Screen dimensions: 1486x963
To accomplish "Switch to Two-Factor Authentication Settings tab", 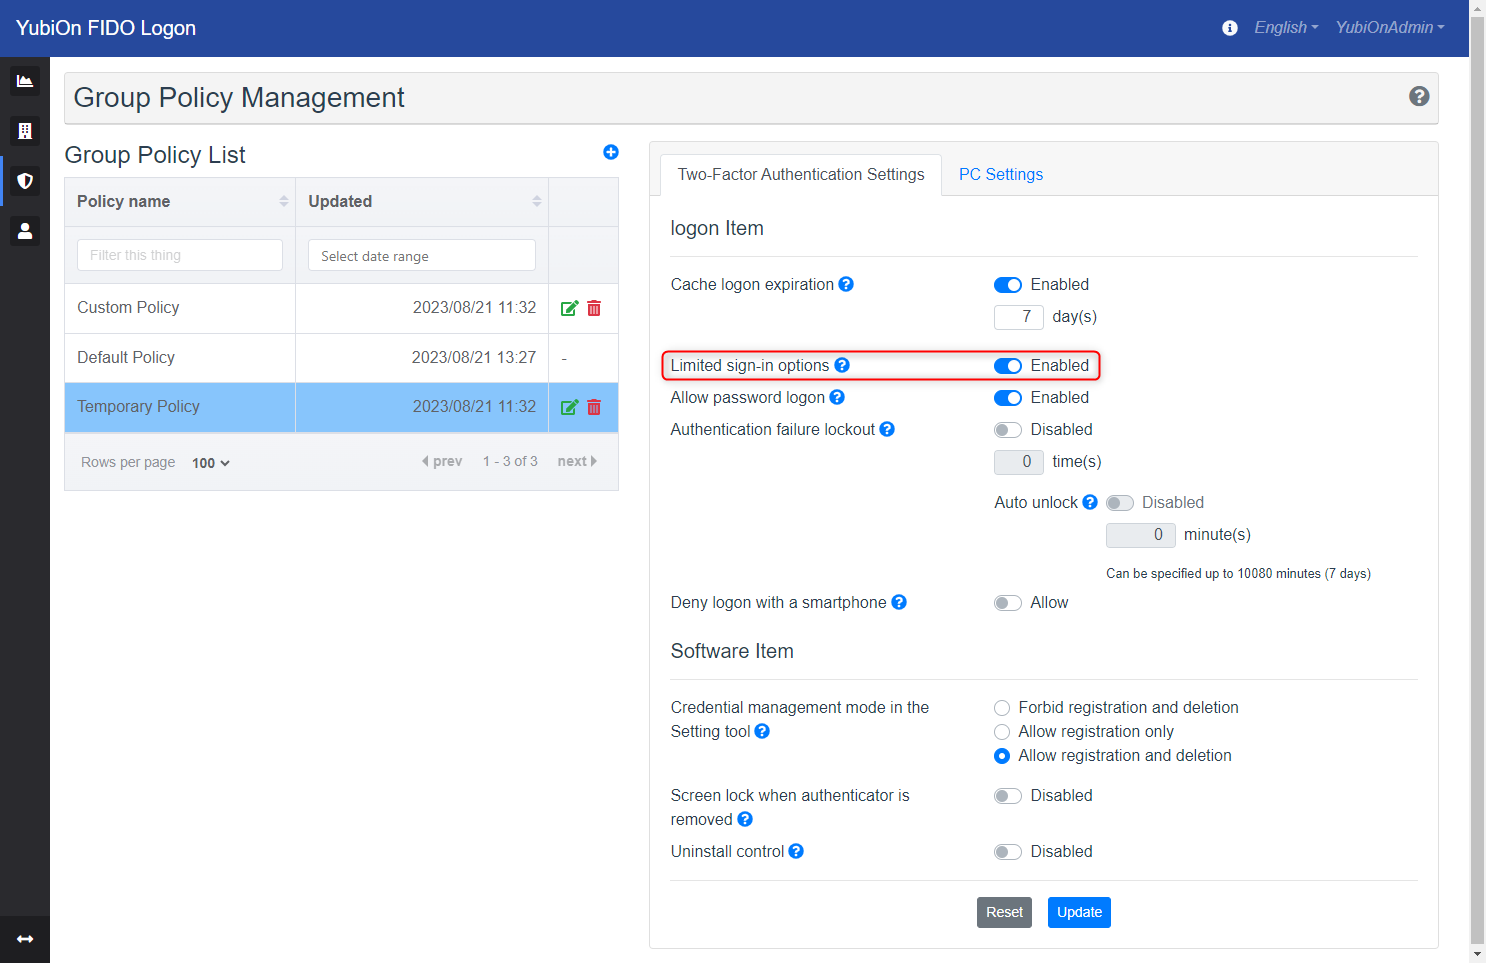I will [x=801, y=175].
